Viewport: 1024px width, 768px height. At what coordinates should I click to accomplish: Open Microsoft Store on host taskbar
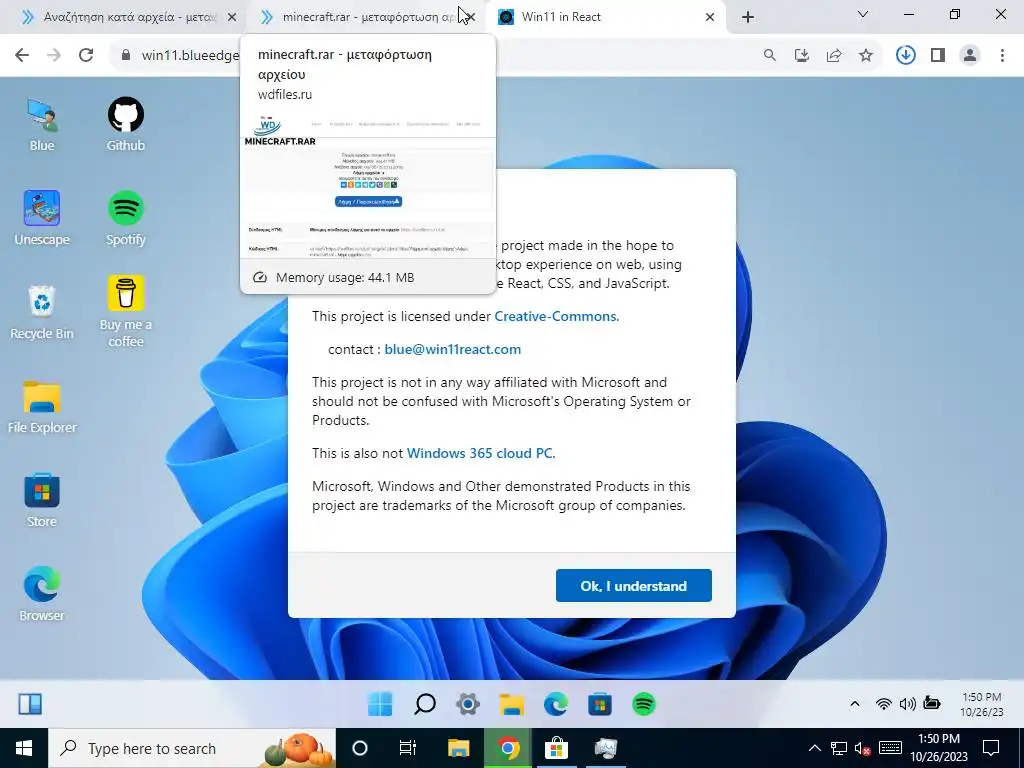pyautogui.click(x=556, y=748)
